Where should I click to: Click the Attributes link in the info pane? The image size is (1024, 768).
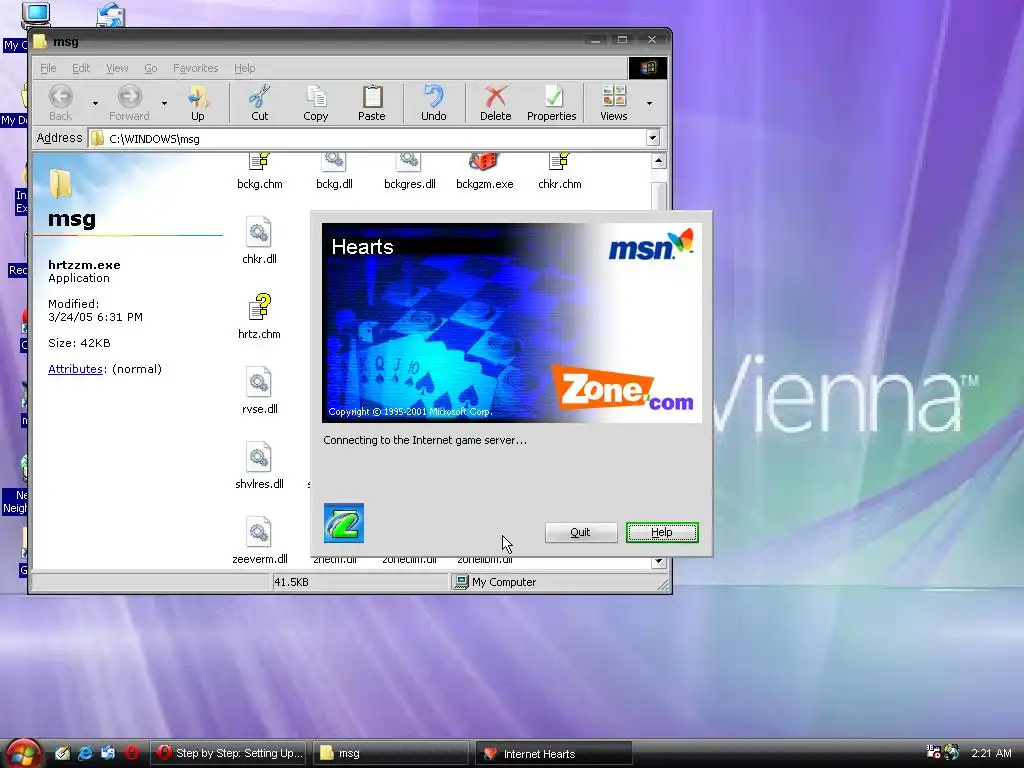coord(75,369)
